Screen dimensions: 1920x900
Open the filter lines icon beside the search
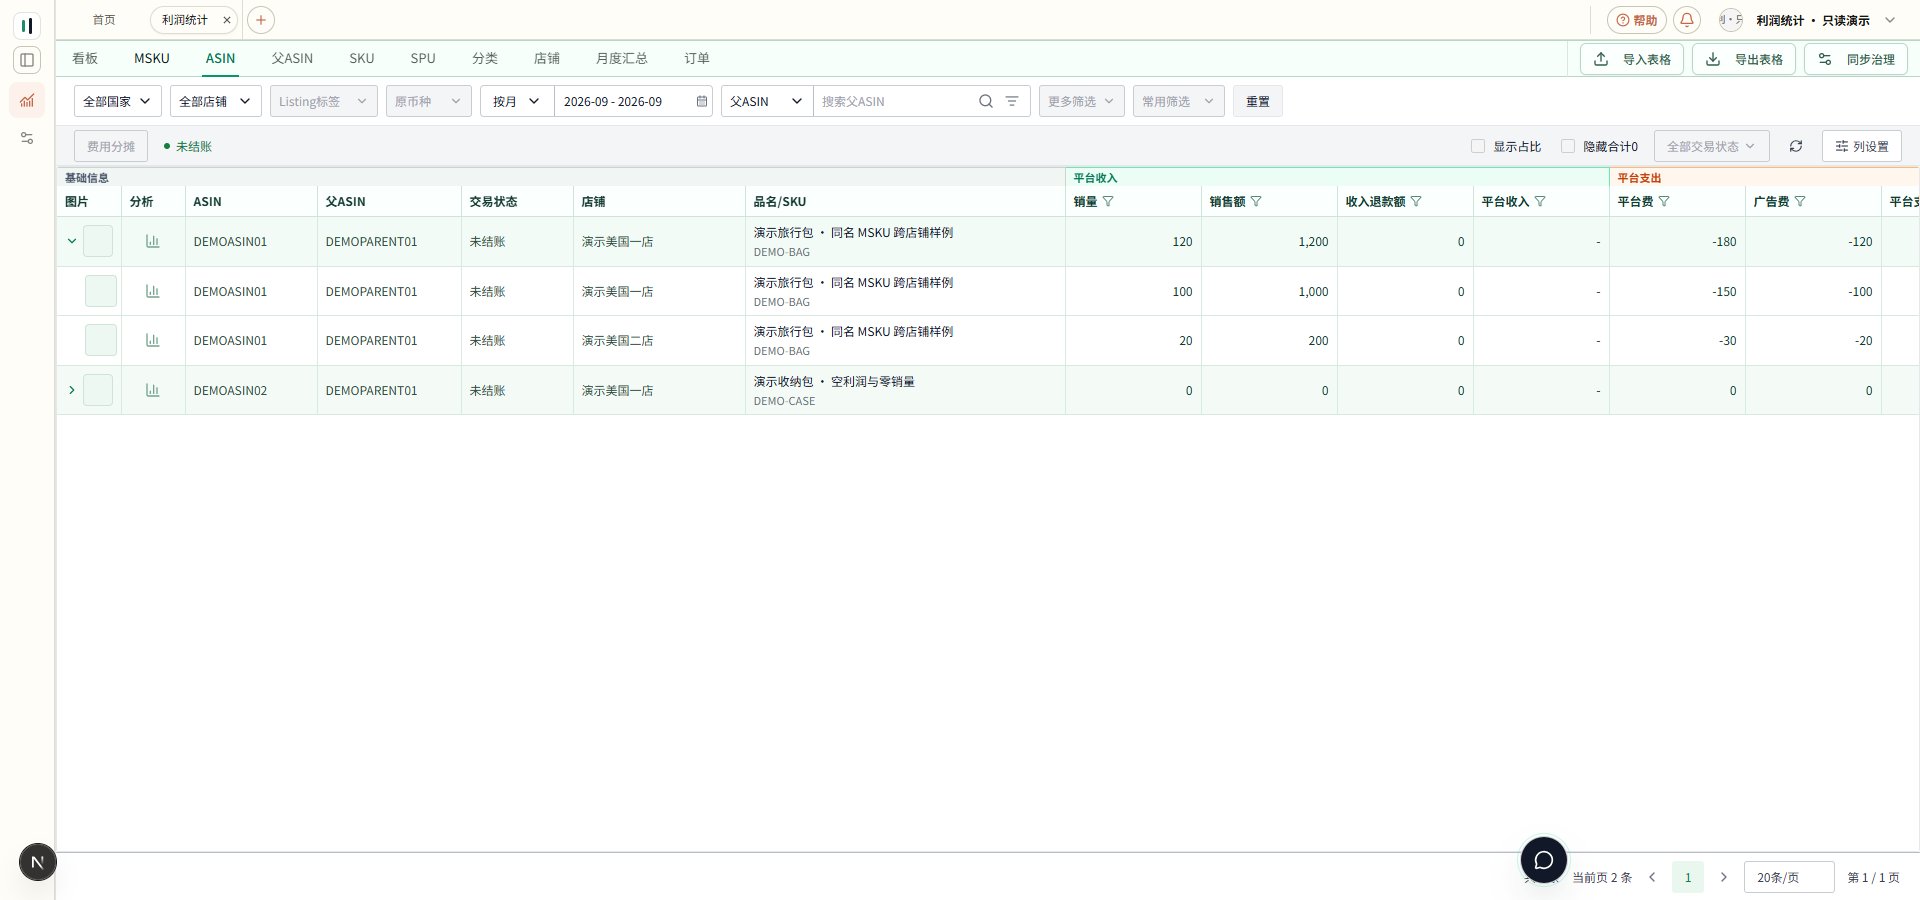[x=1012, y=101]
